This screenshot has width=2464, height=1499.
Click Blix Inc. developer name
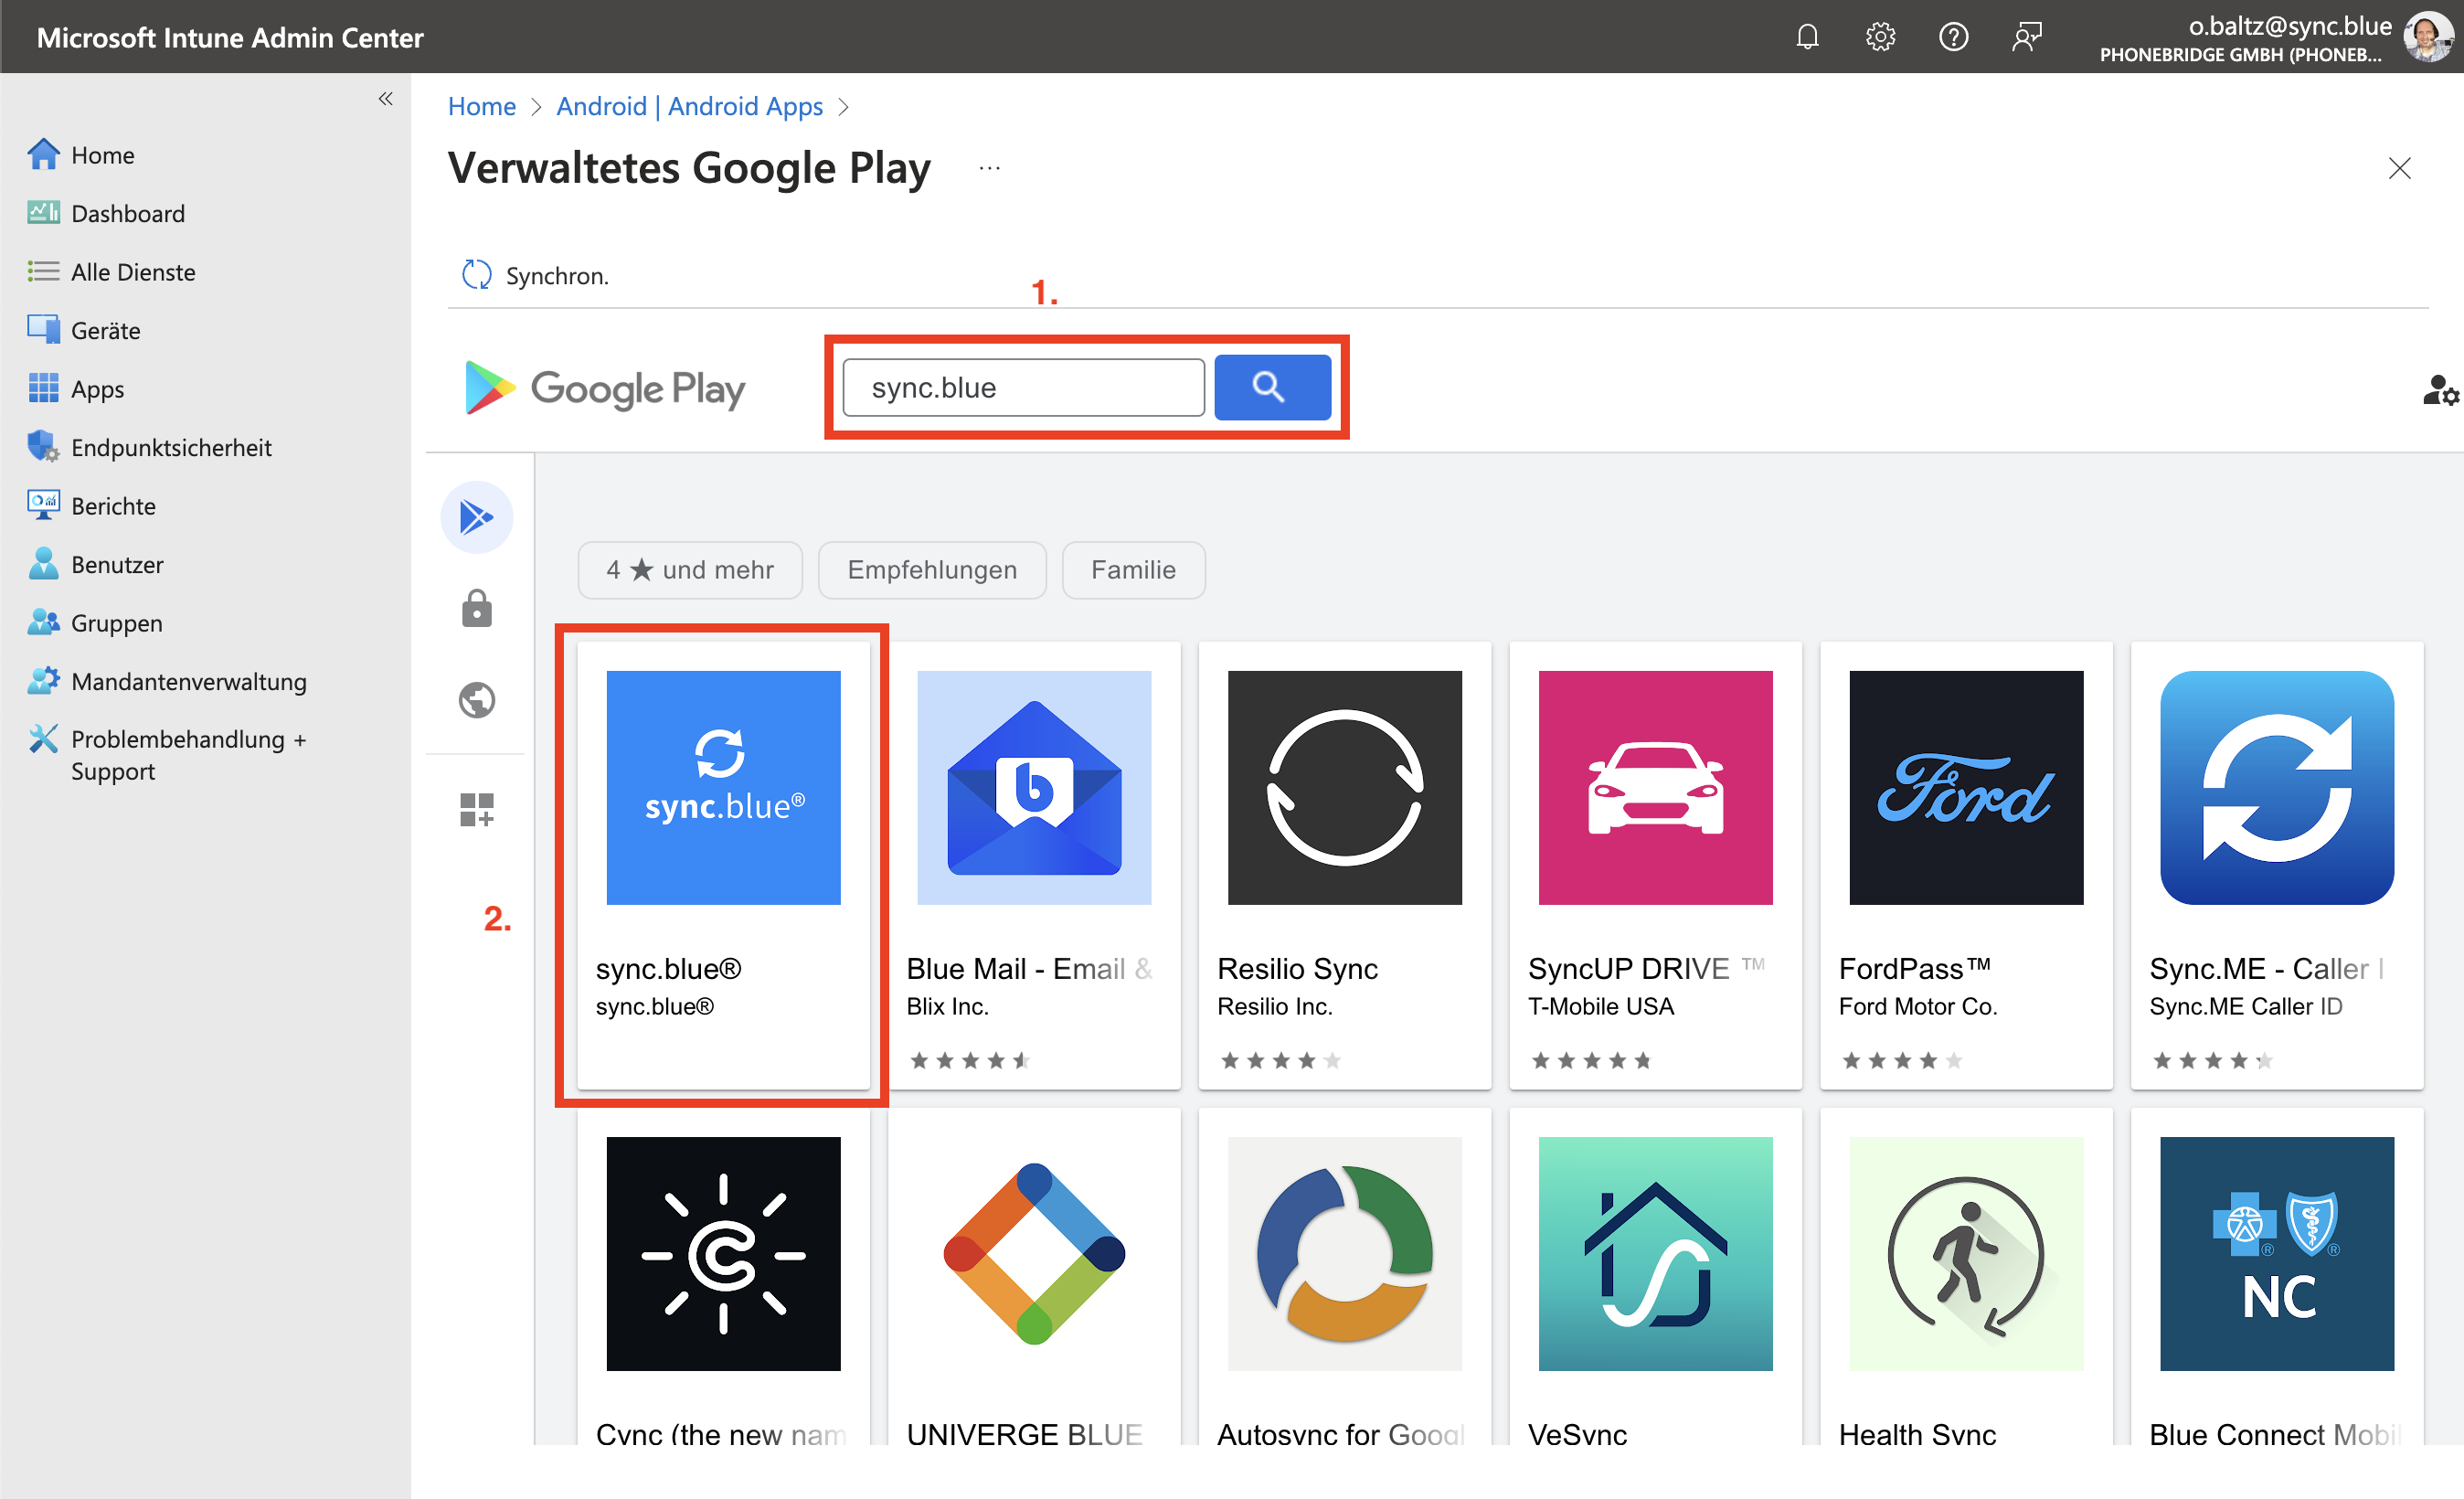pos(947,1007)
